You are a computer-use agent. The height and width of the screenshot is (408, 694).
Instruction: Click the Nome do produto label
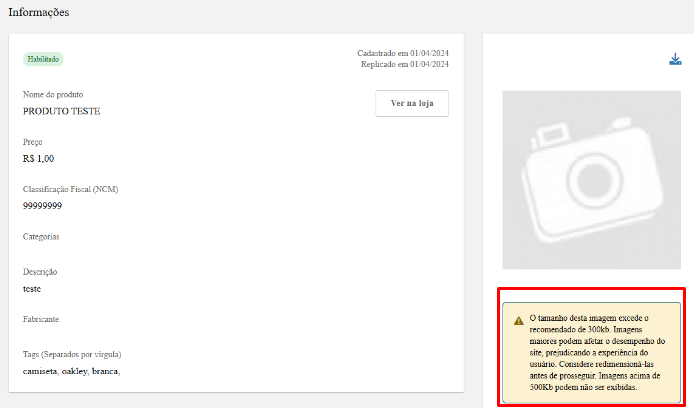(54, 95)
